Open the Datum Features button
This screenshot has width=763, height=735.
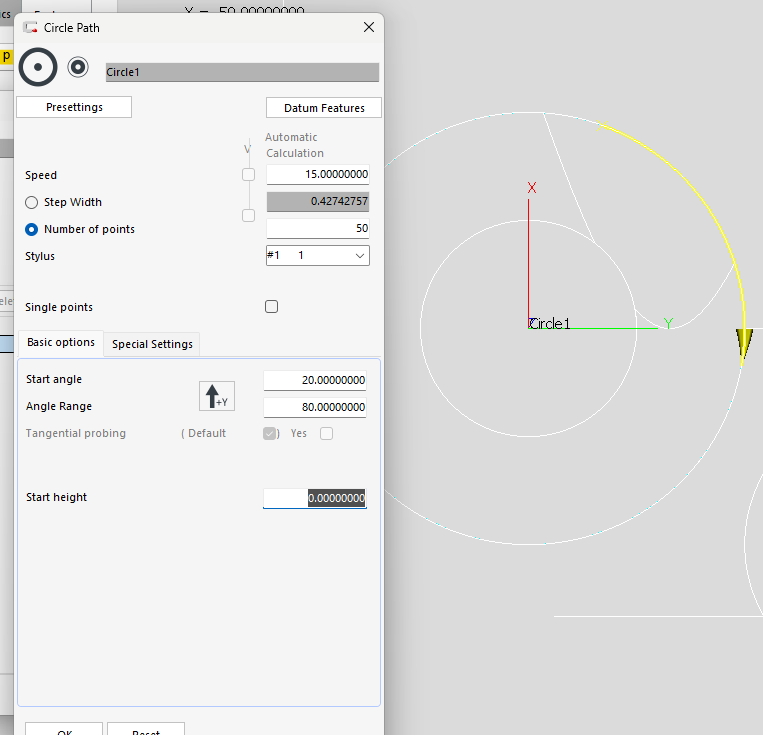point(324,108)
